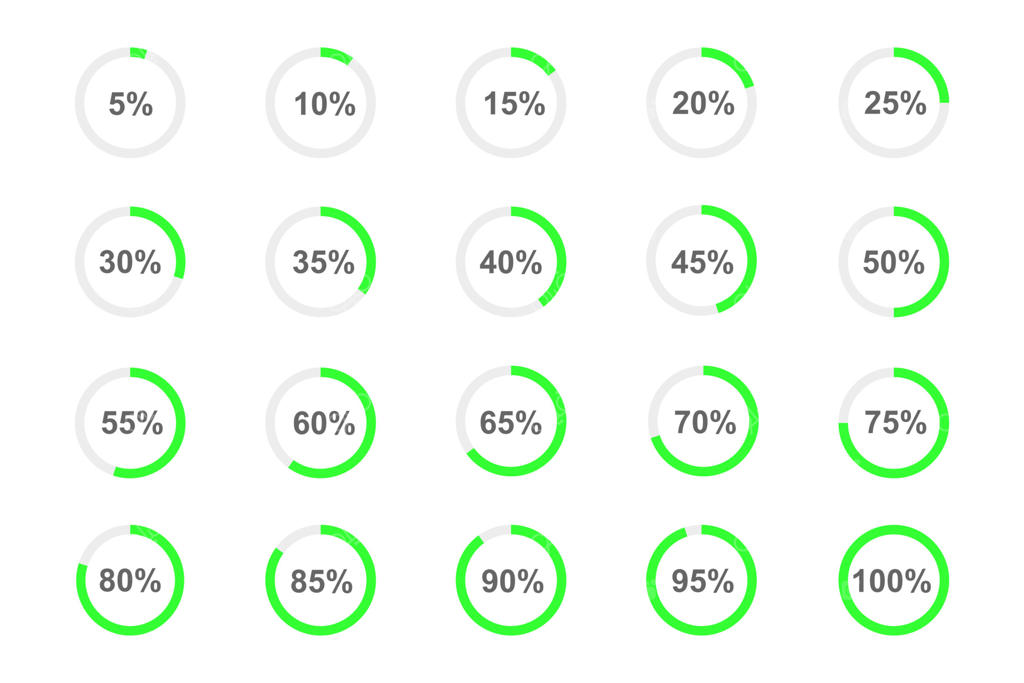1024x683 pixels.
Task: Pick the 40% progress ring
Action: pos(511,262)
